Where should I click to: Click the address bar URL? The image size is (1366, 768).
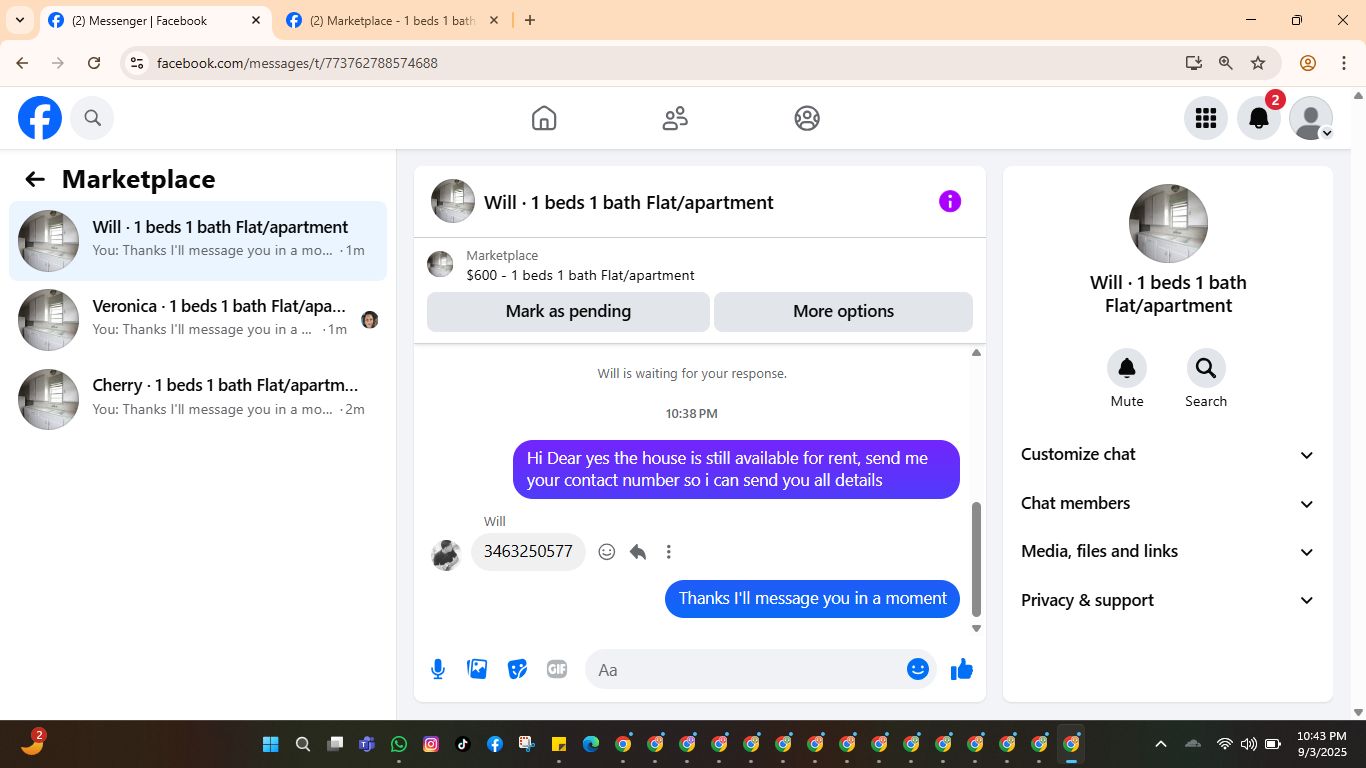point(297,63)
